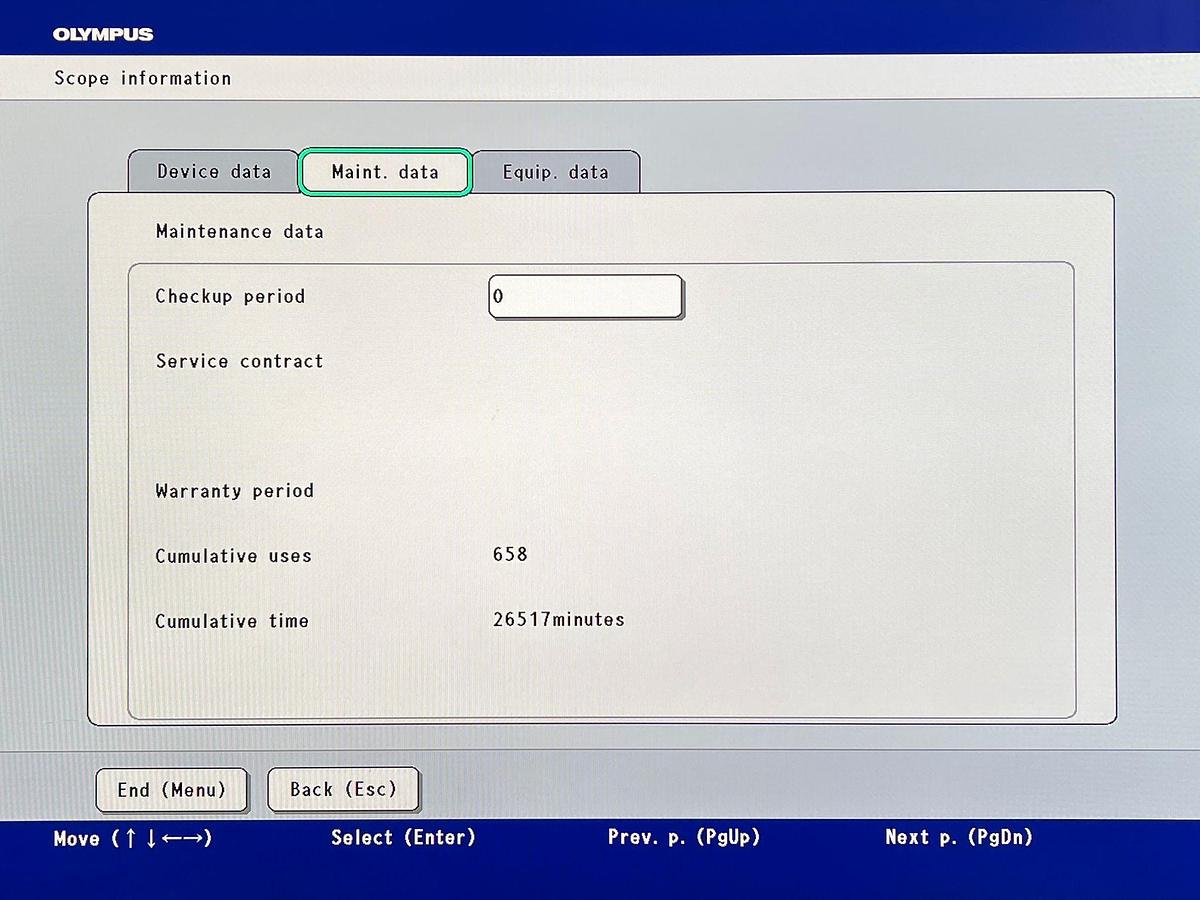Screen dimensions: 1200x900
Task: Go back with the Back (Esc) button
Action: coord(343,790)
